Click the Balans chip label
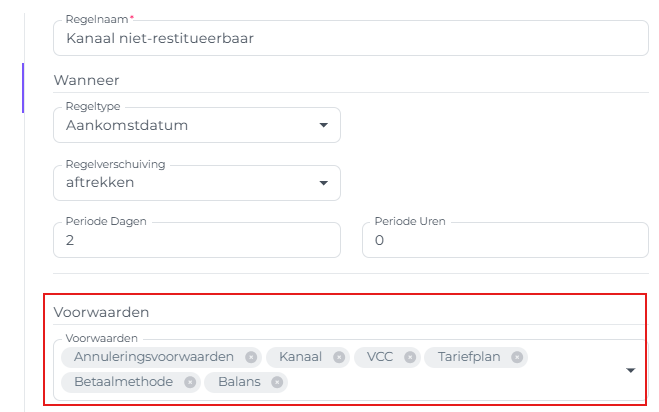Viewport: 659px width, 412px height. 239,382
